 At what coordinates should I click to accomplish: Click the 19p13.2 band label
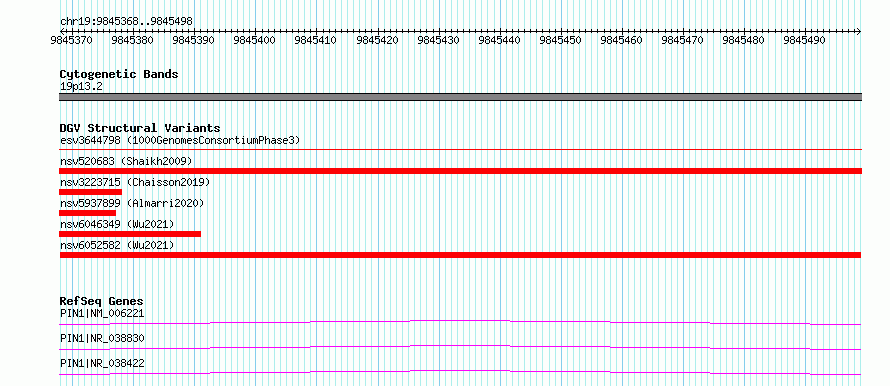81,86
